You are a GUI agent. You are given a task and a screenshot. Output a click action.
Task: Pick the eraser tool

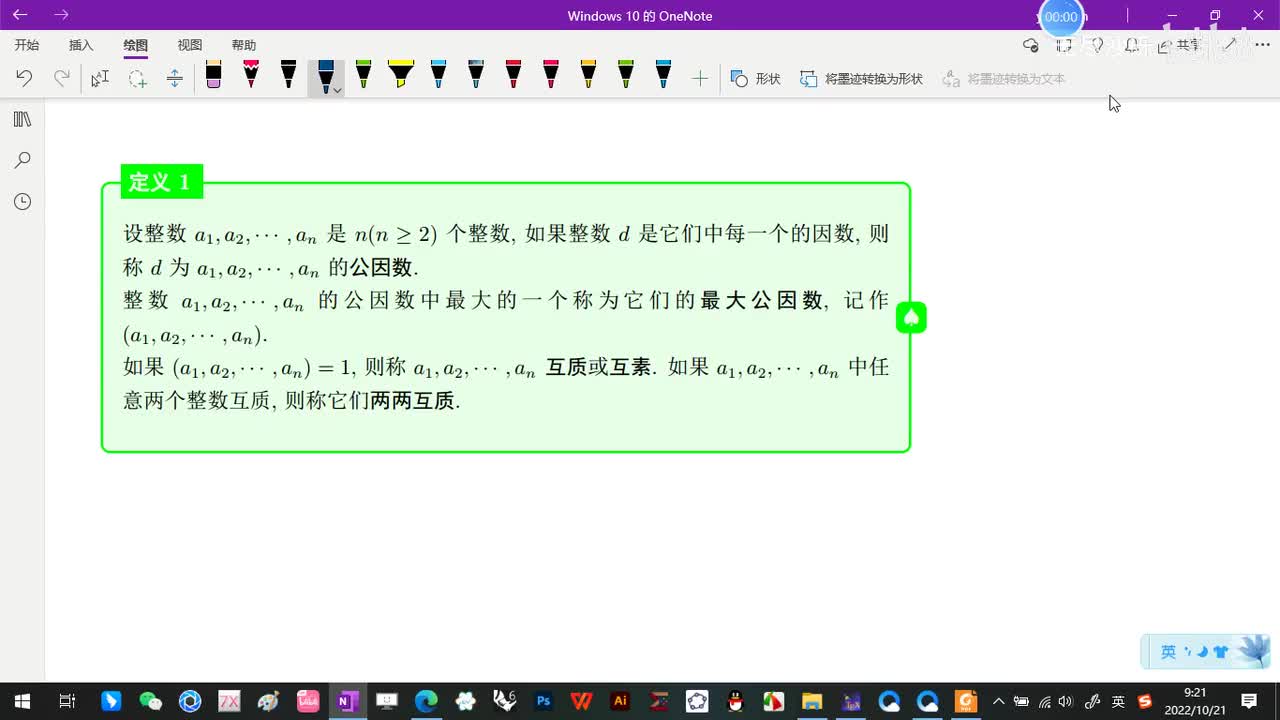point(213,75)
